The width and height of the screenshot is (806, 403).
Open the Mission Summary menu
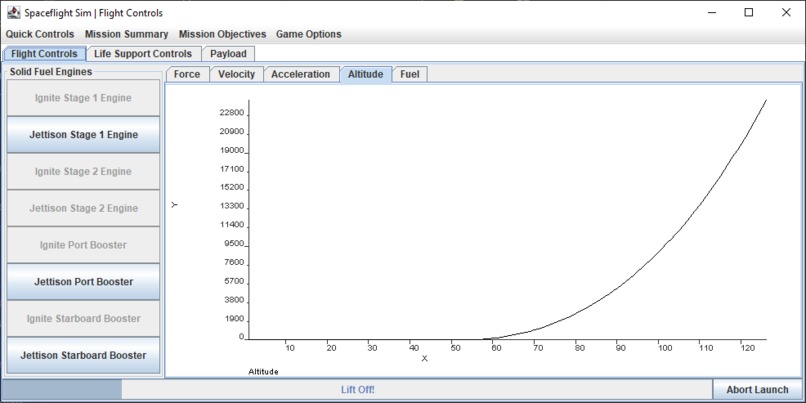[x=126, y=34]
